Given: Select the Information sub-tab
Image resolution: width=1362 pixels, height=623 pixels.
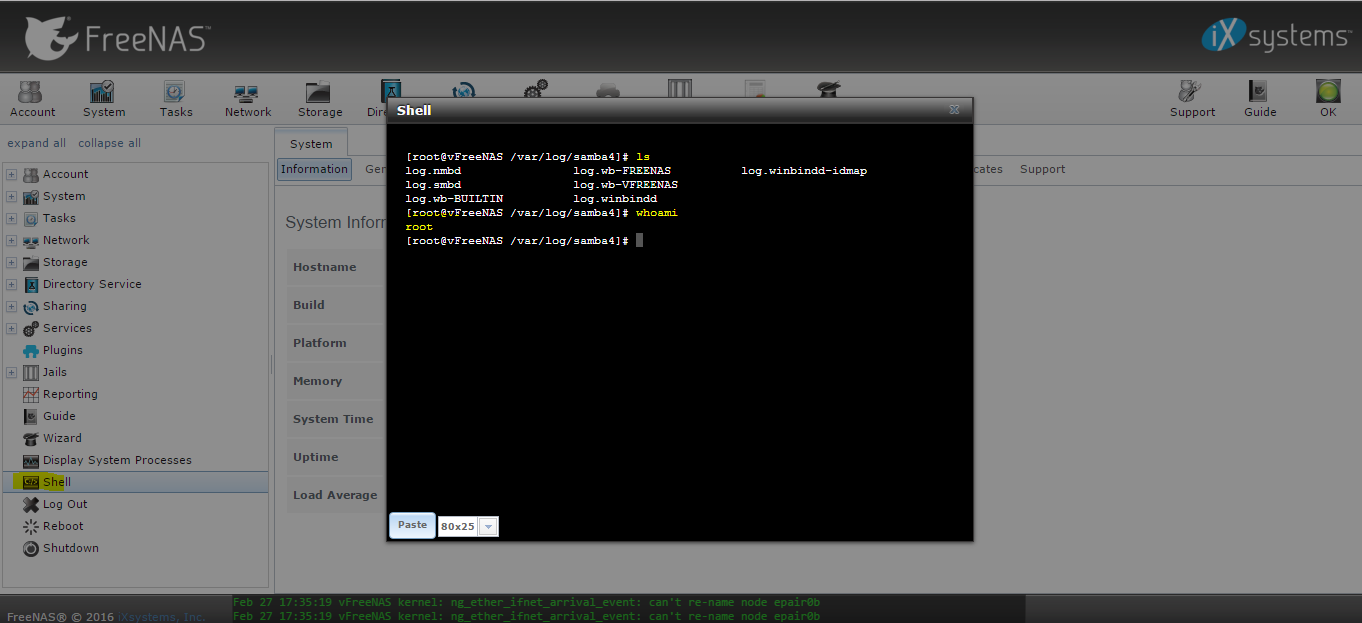Looking at the screenshot, I should tap(314, 169).
